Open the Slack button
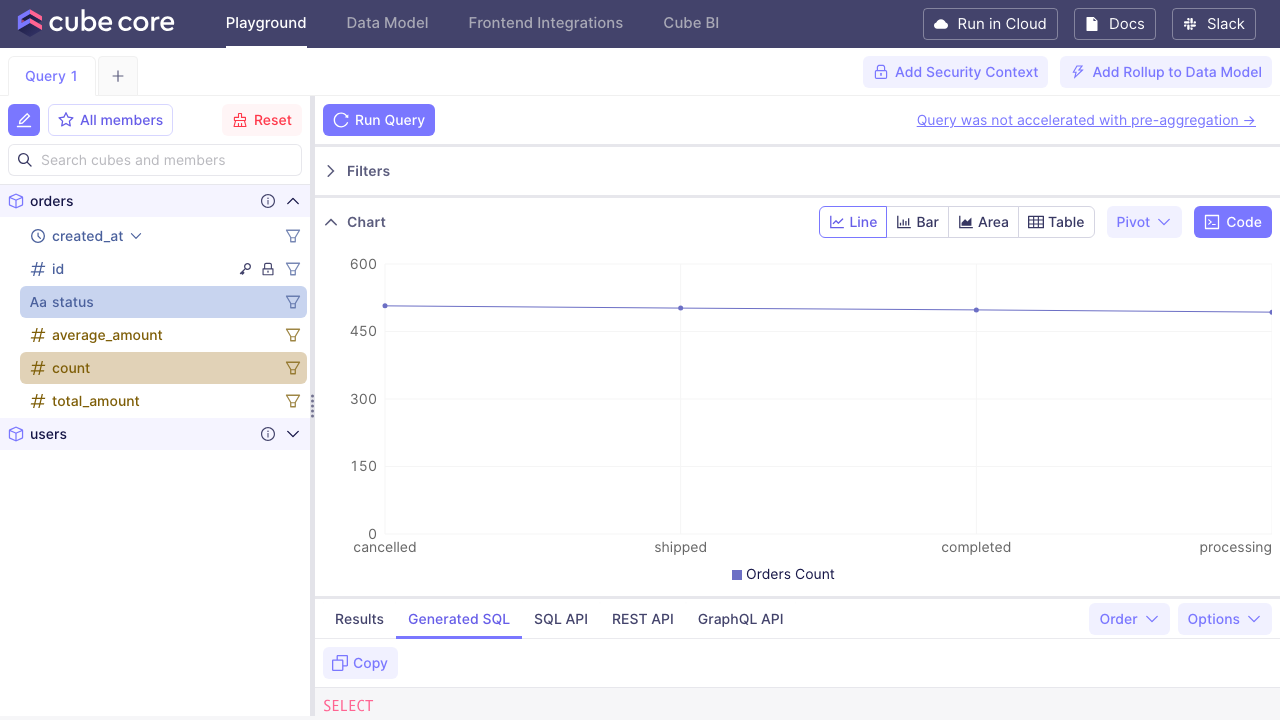1280x720 pixels. click(x=1213, y=24)
